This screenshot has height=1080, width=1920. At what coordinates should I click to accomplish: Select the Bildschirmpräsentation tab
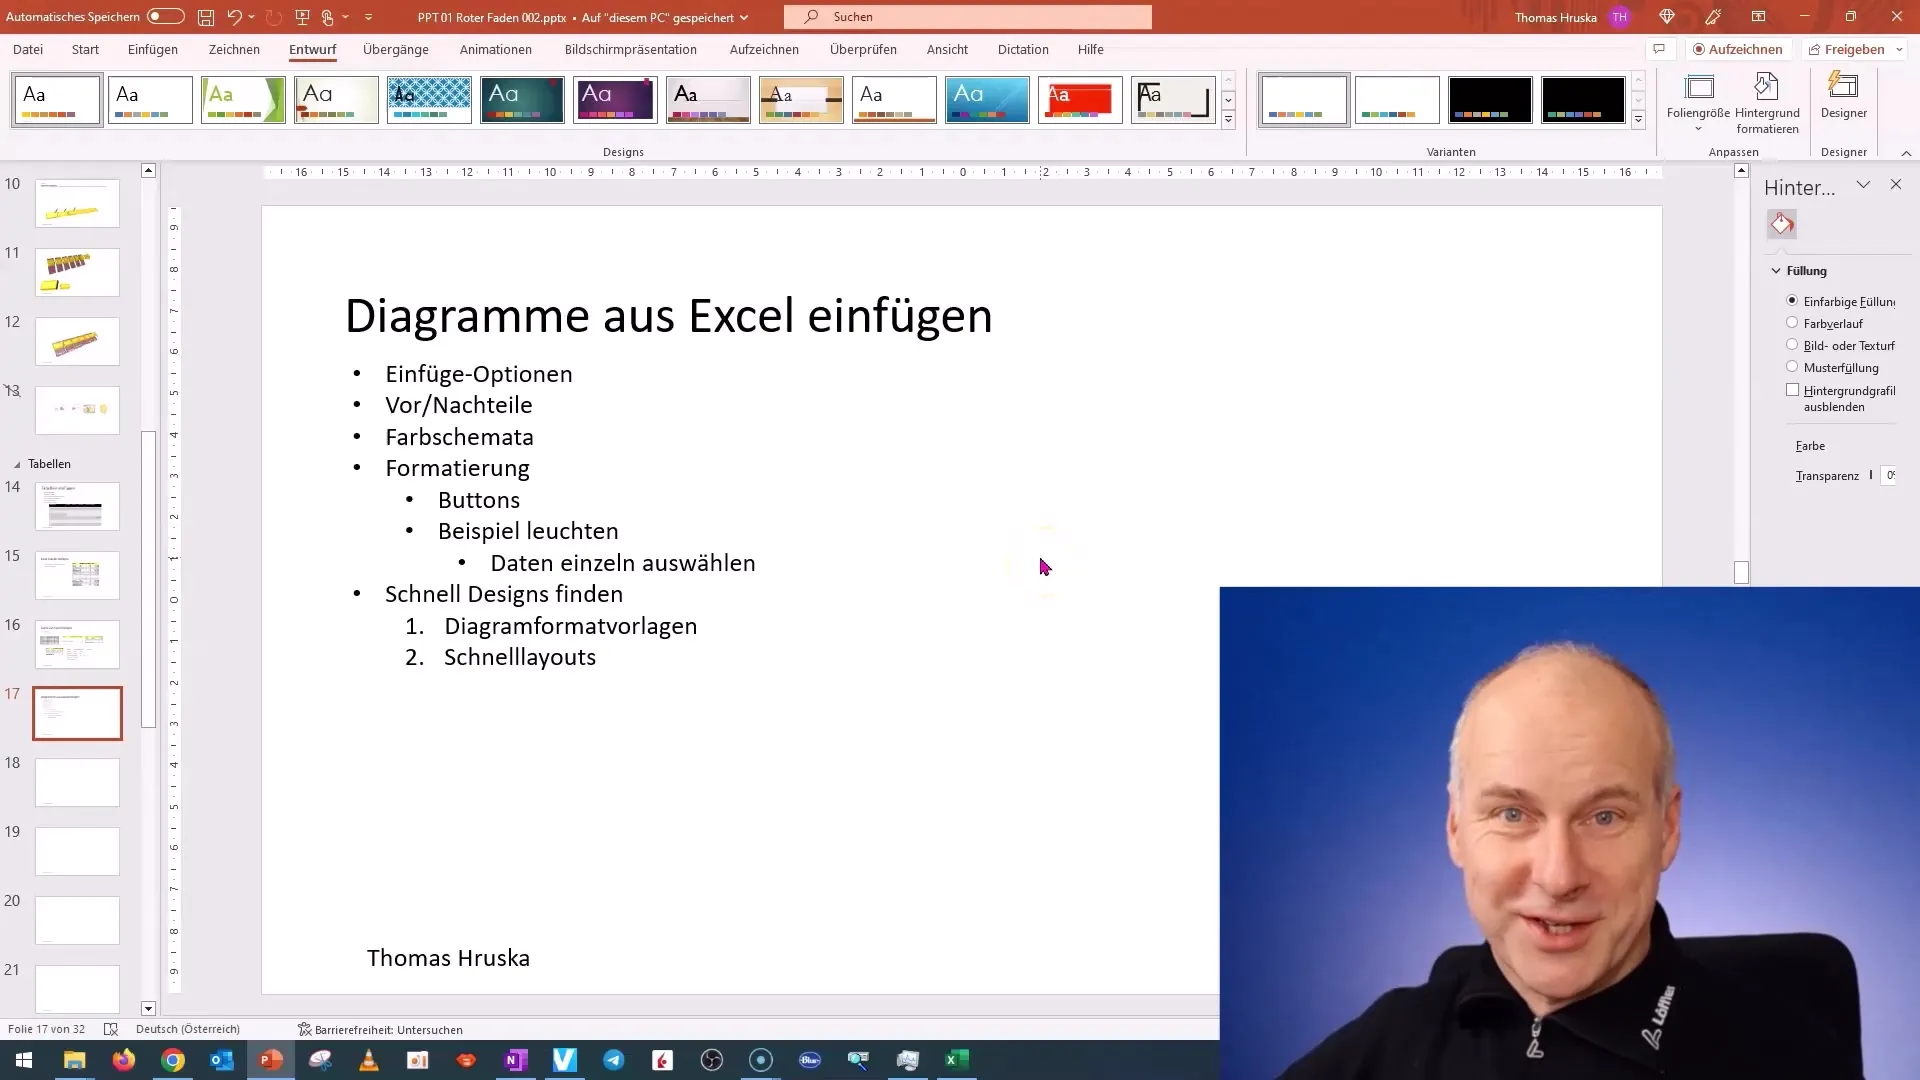[x=629, y=49]
